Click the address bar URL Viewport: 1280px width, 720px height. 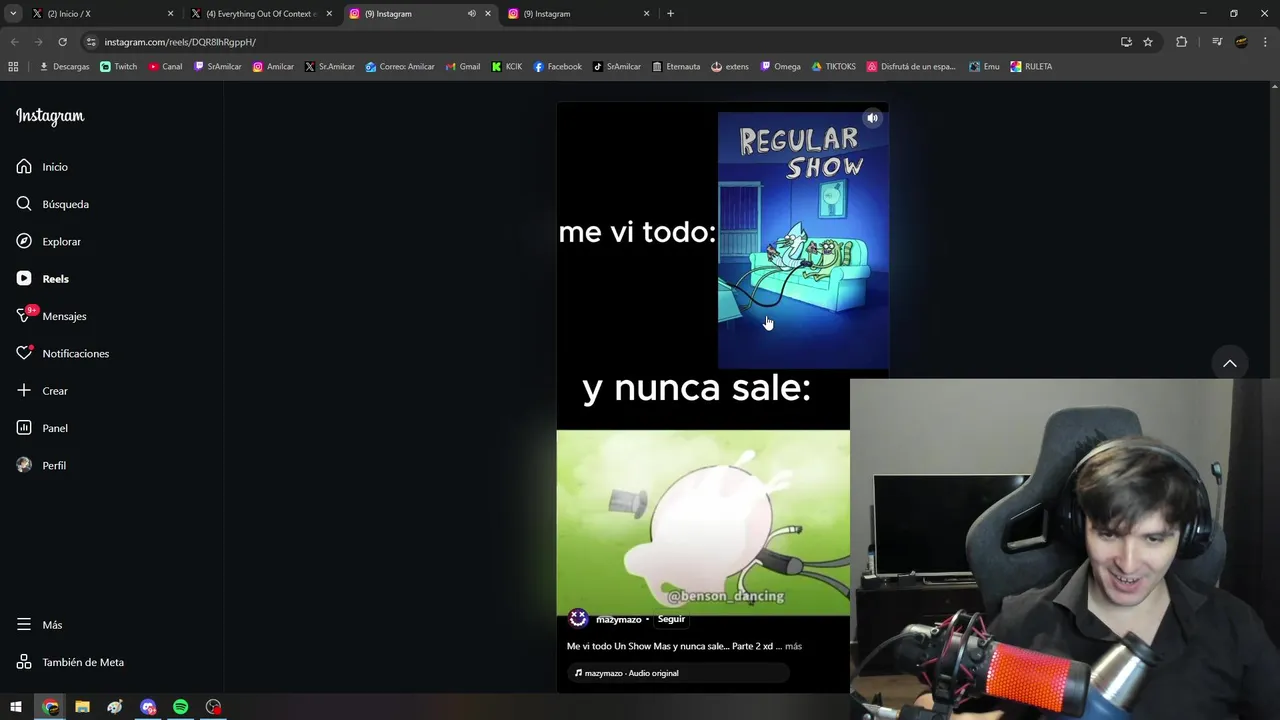point(180,42)
